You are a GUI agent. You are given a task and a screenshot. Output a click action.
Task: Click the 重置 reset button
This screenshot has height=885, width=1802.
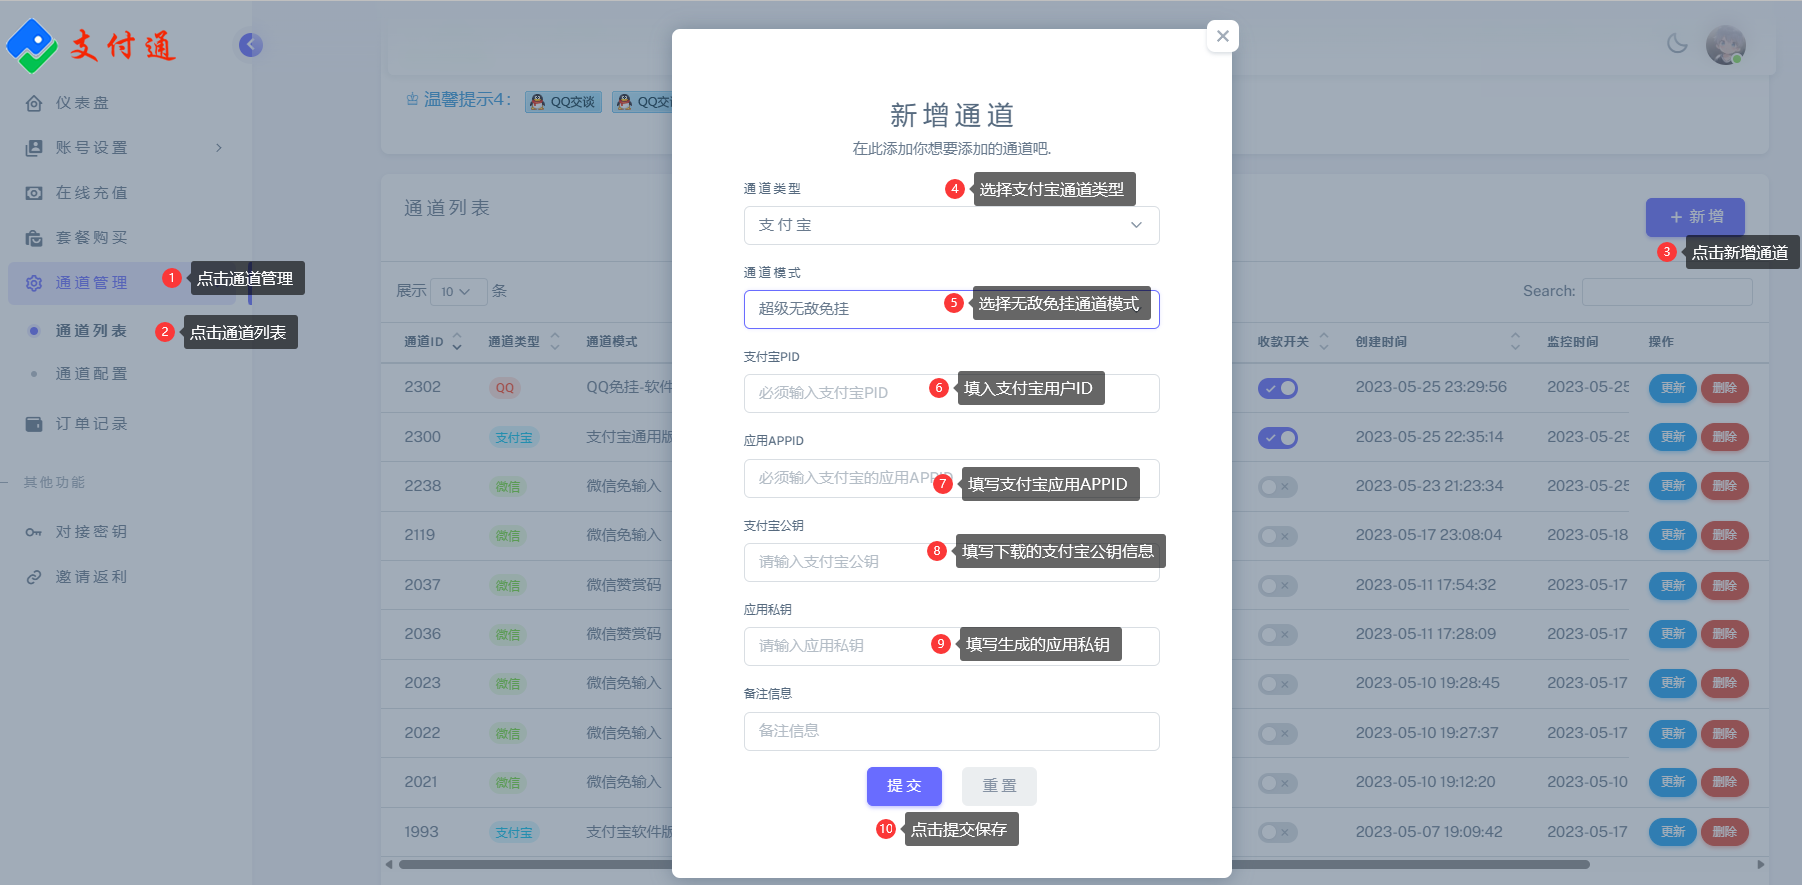(999, 786)
